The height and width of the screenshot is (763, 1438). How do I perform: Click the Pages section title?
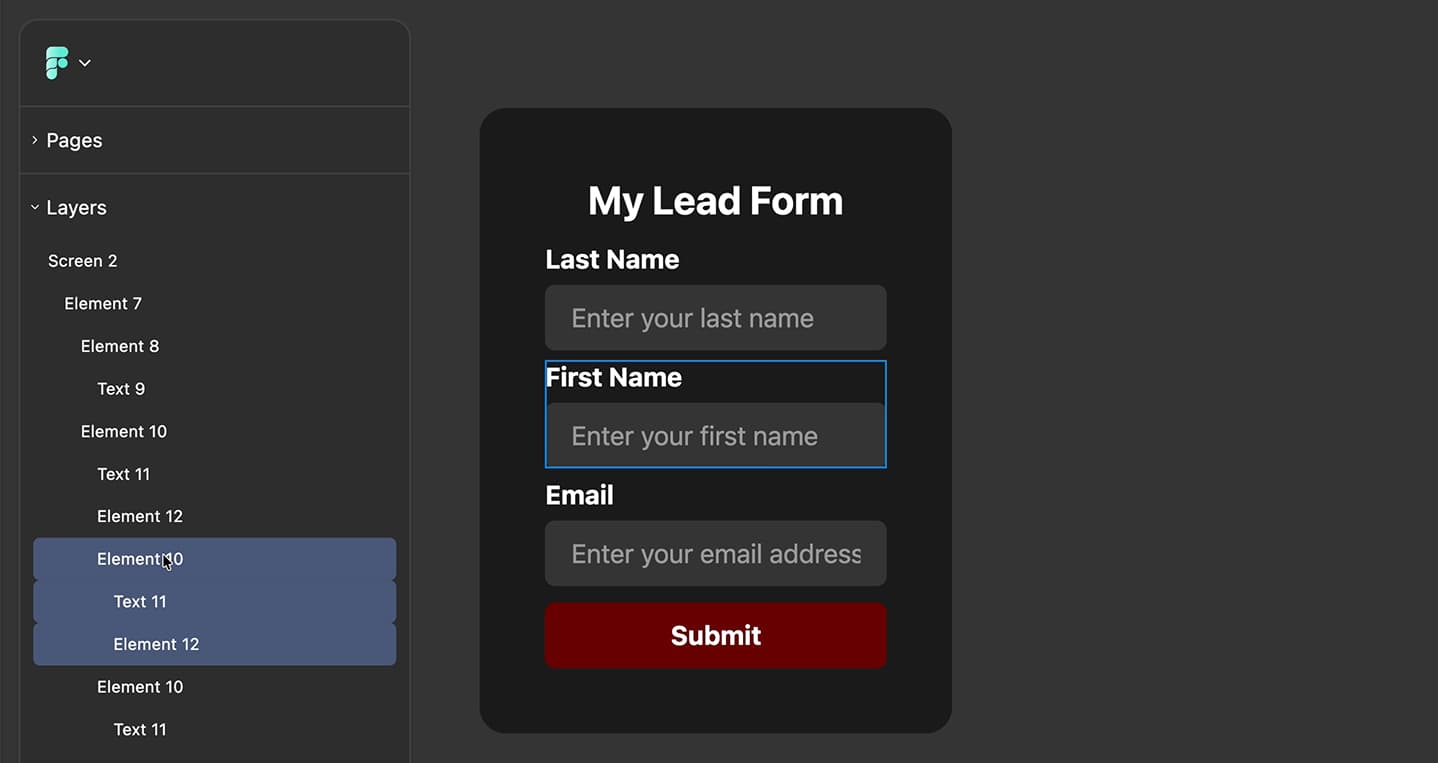pyautogui.click(x=75, y=141)
